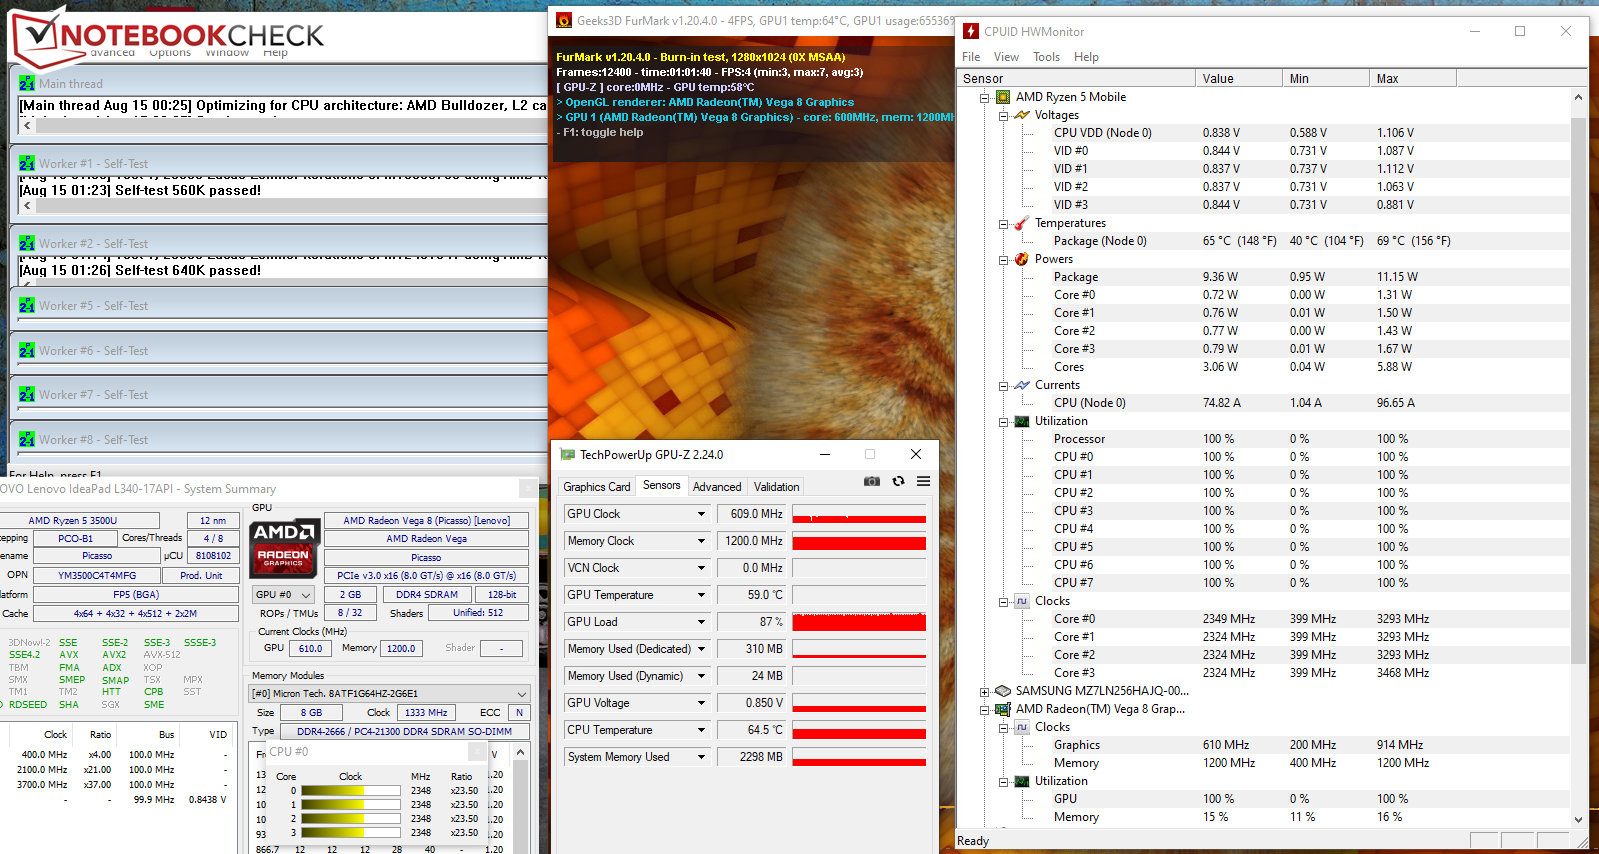Image resolution: width=1599 pixels, height=854 pixels.
Task: Click the AMD Radeon Graphics logo in HWiNFO
Action: pos(283,548)
